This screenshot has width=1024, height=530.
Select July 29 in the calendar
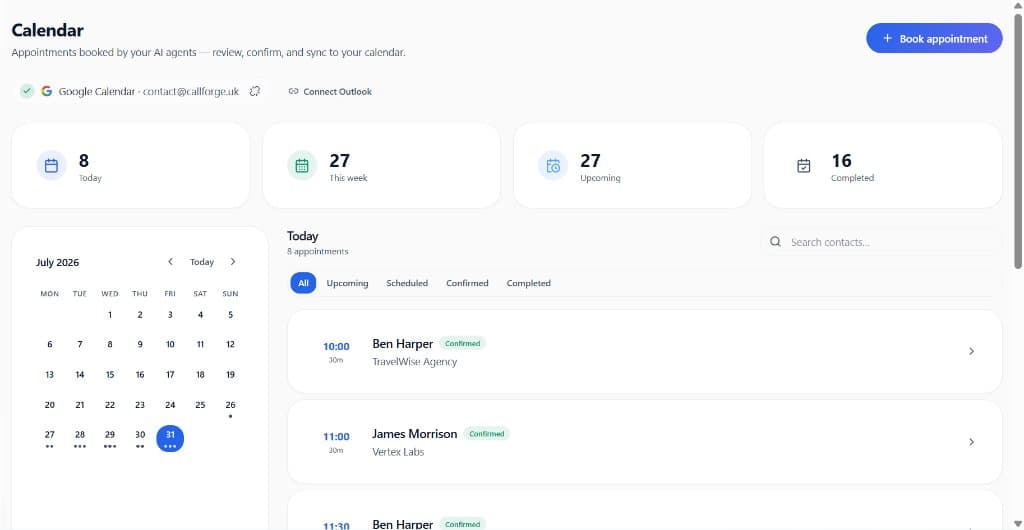coord(110,438)
